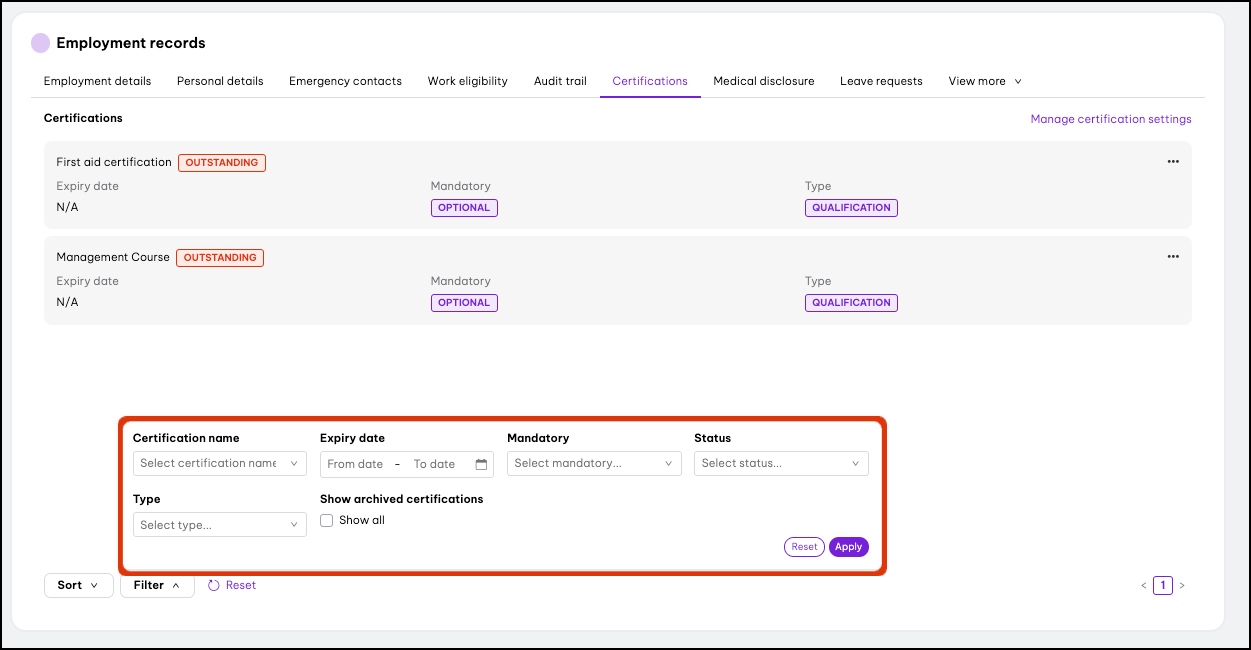Collapse the Filter panel button
The height and width of the screenshot is (650, 1251).
[157, 585]
